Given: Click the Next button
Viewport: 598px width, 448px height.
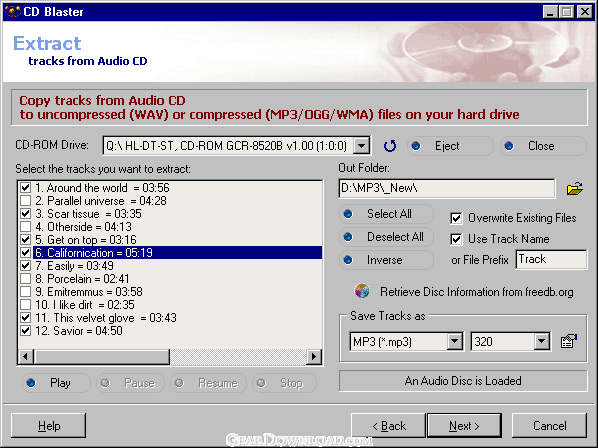Looking at the screenshot, I should (464, 426).
